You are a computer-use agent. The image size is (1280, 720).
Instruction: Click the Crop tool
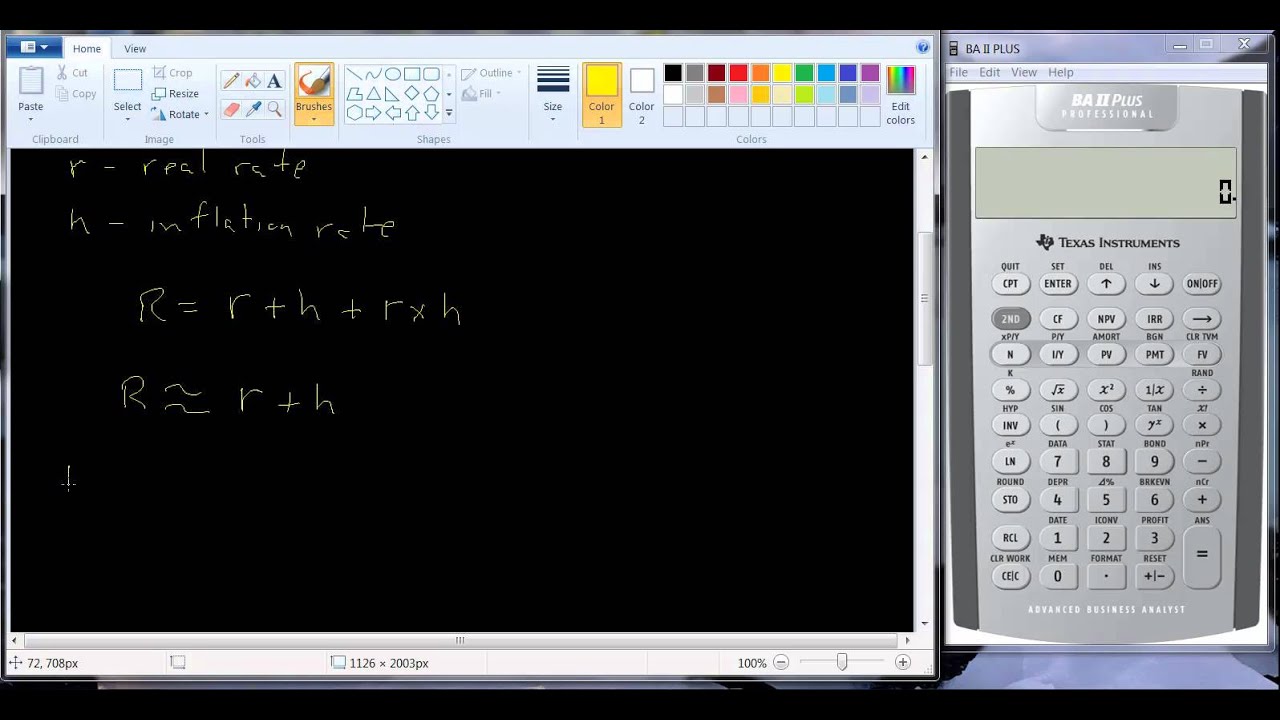pyautogui.click(x=172, y=73)
